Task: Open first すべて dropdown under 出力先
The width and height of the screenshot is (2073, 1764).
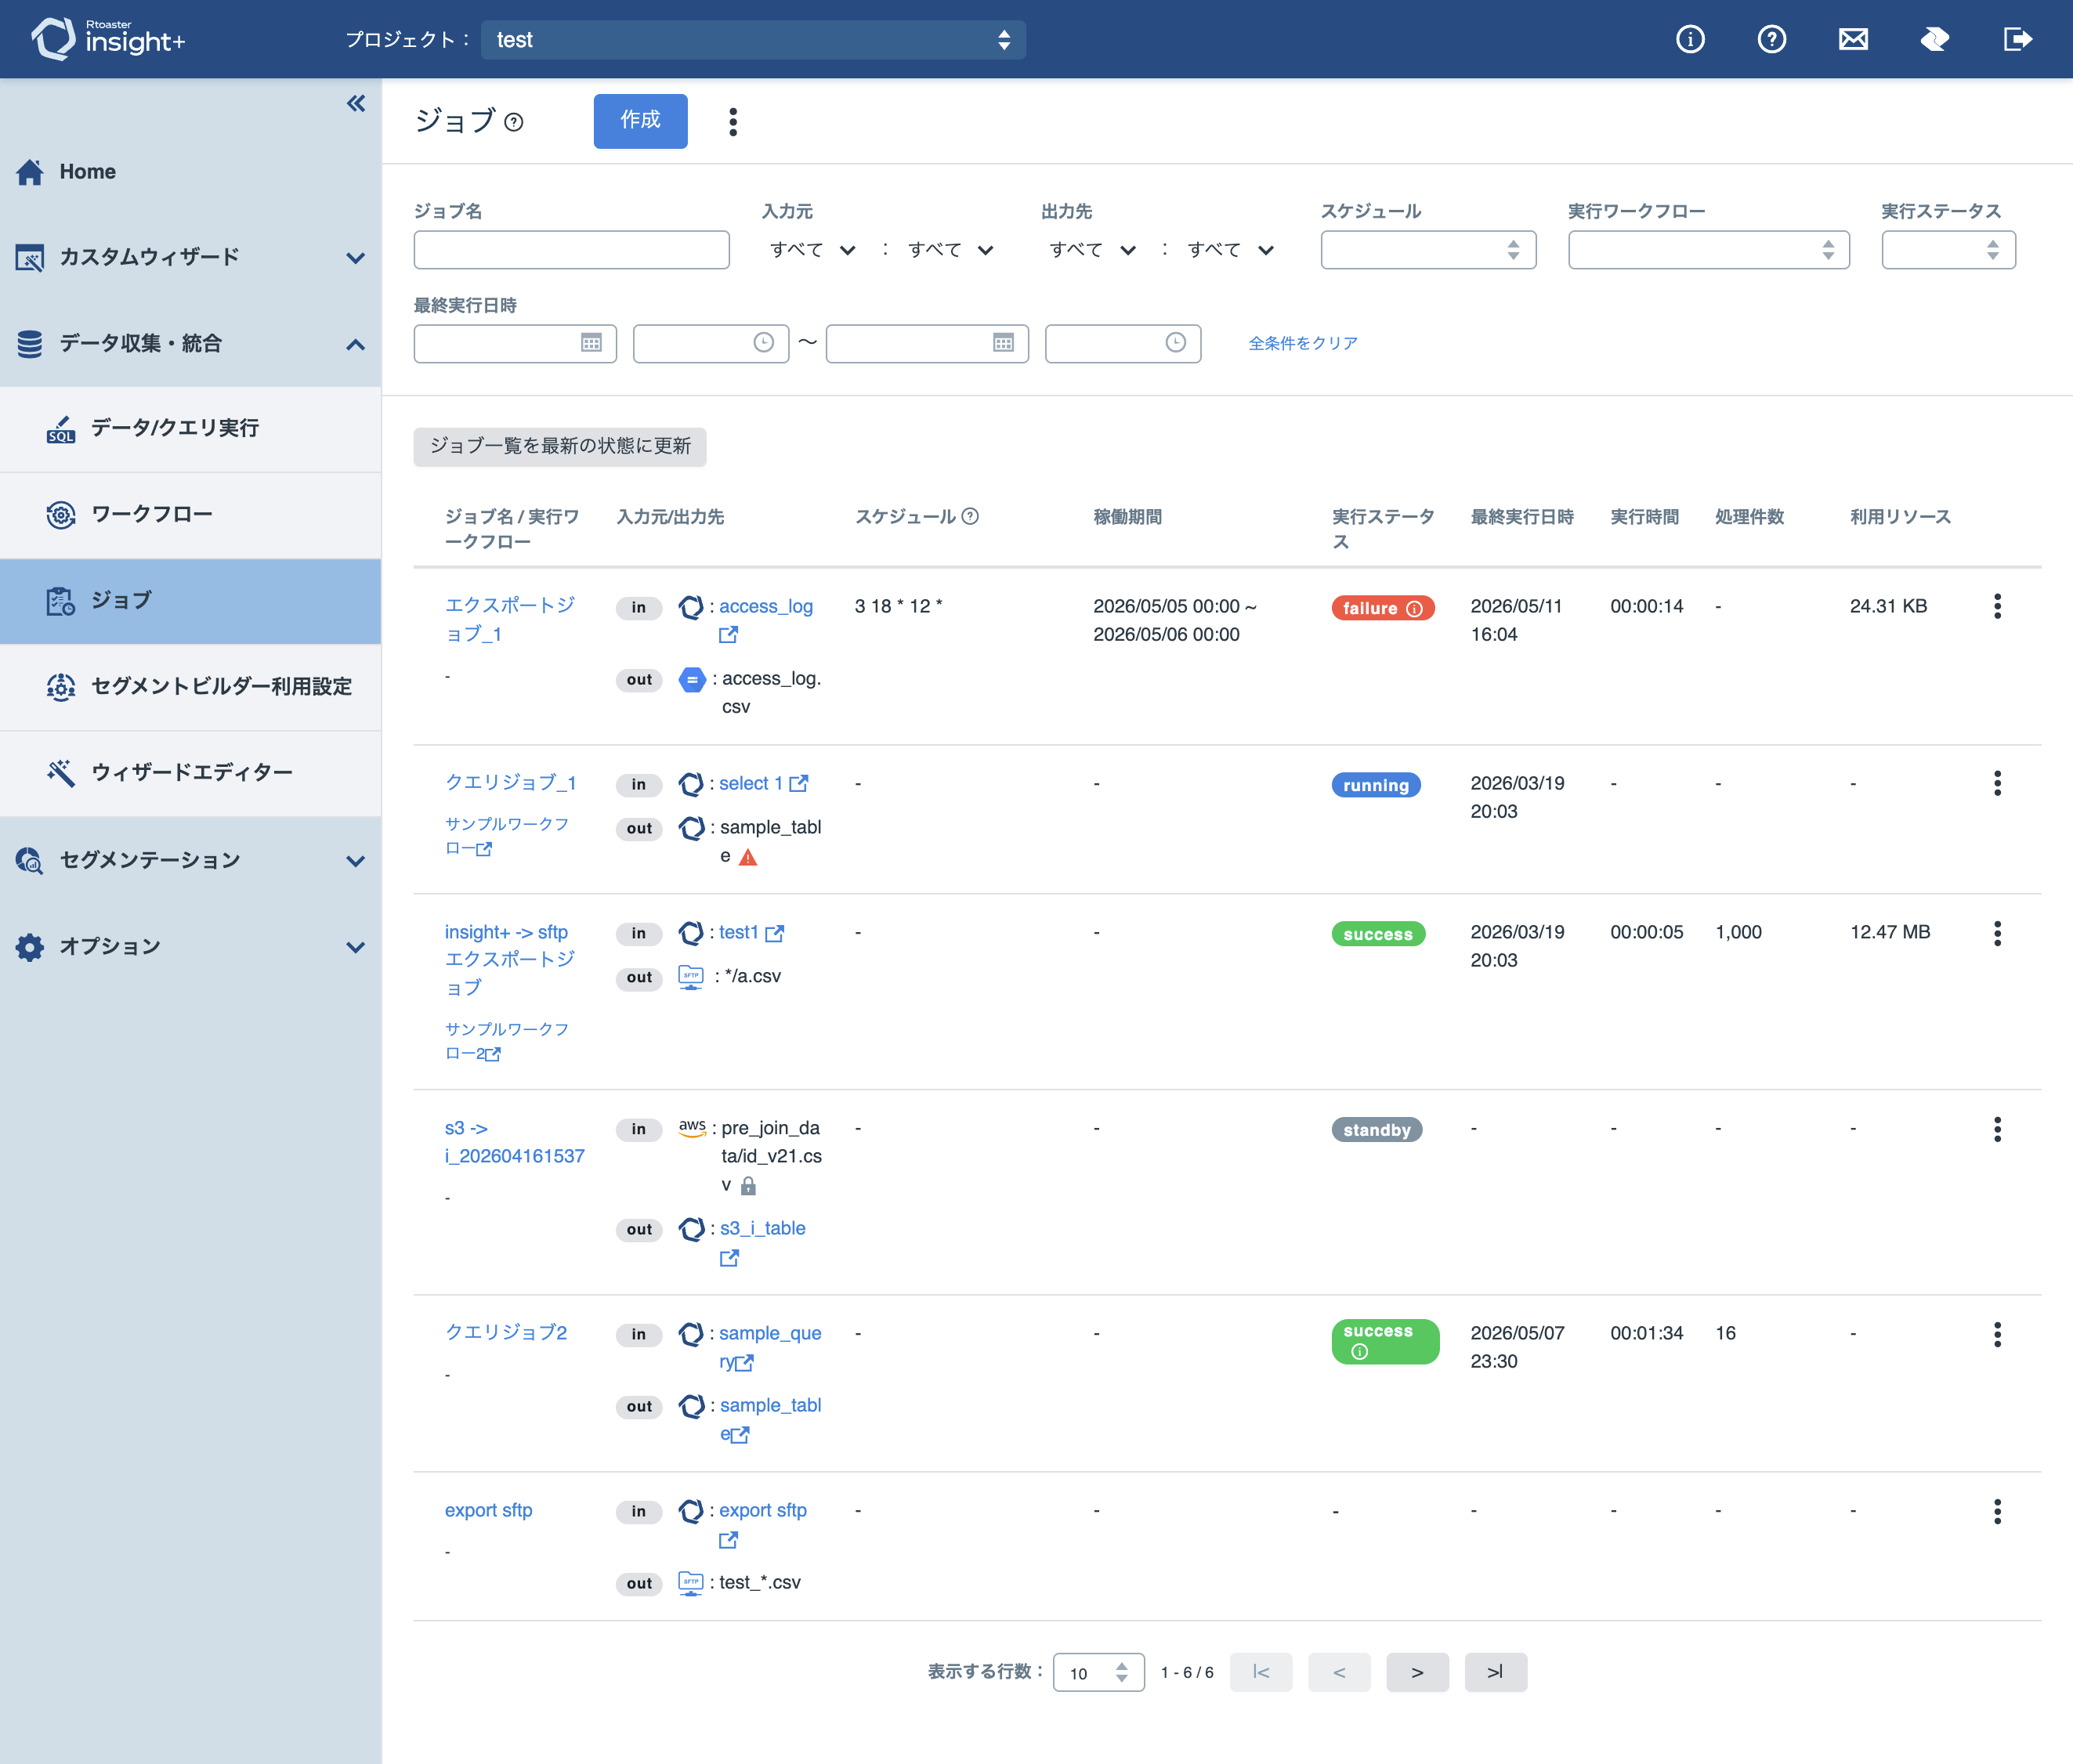Action: point(1092,250)
